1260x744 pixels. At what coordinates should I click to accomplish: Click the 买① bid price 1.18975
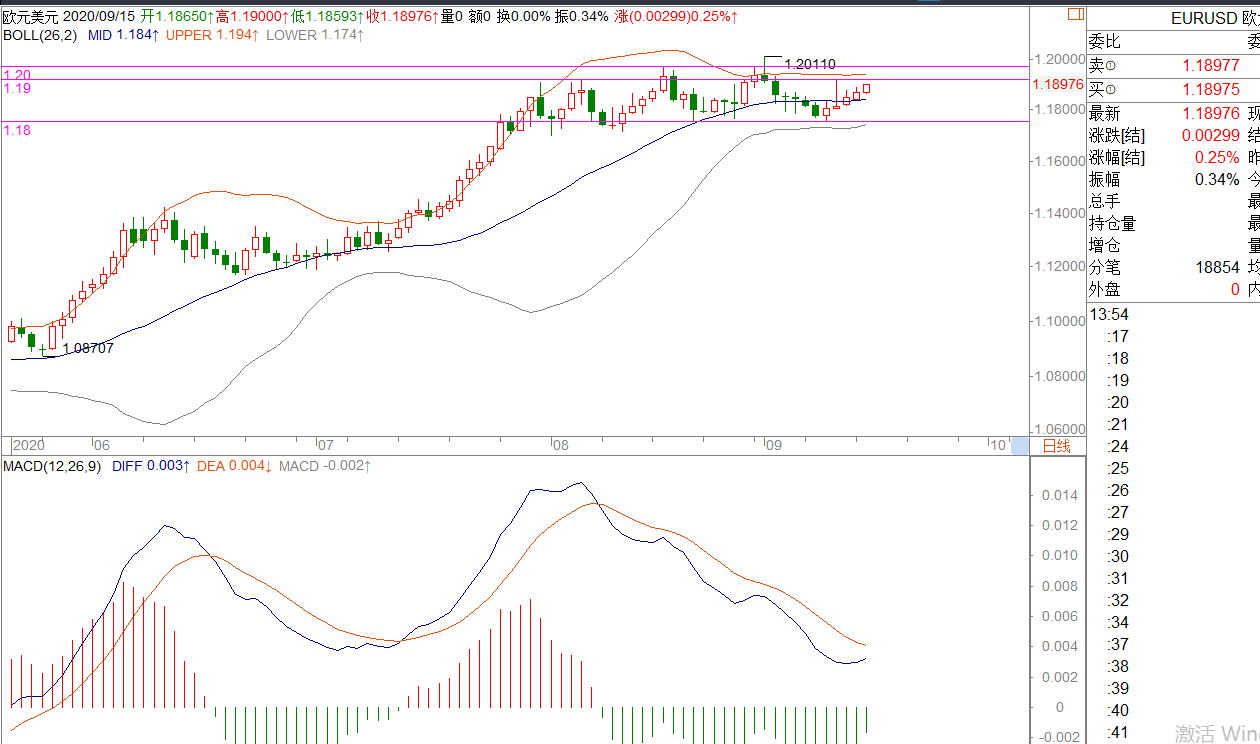(1211, 90)
